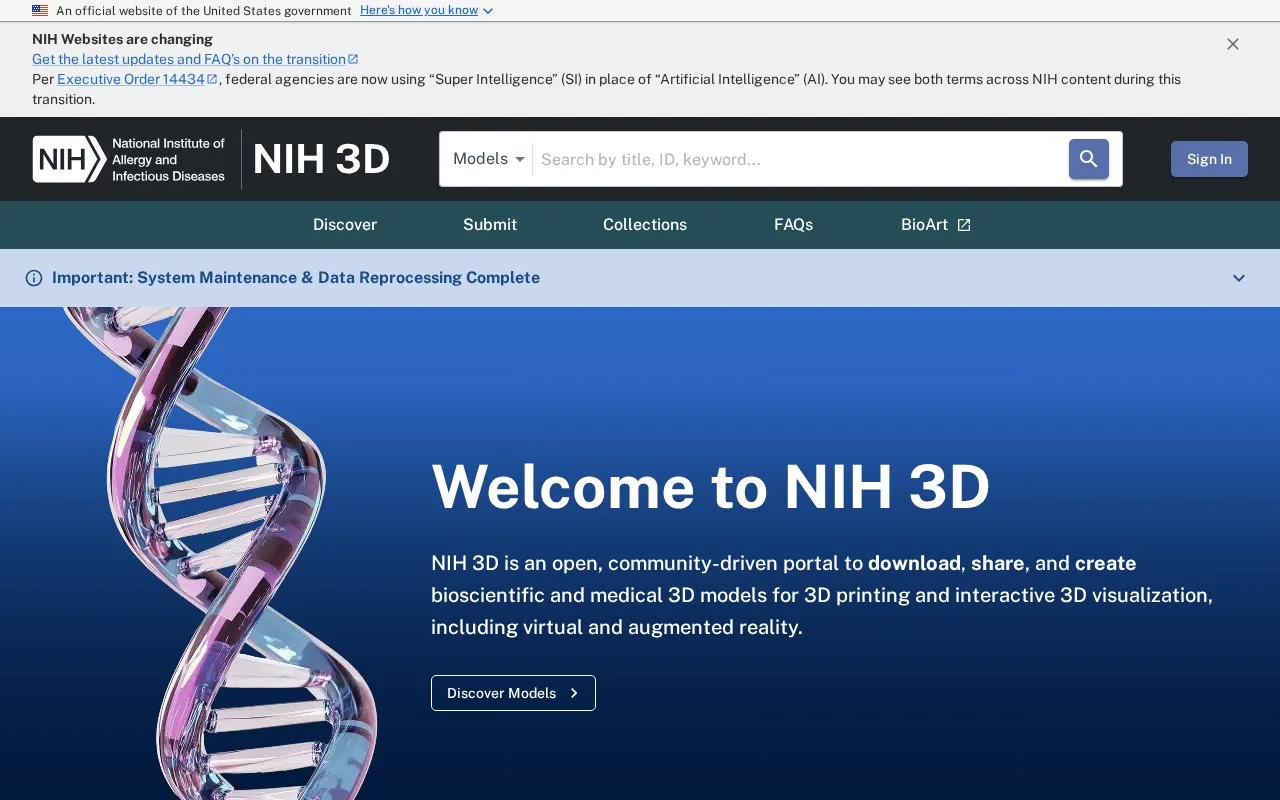Click the US flag icon

coord(40,10)
